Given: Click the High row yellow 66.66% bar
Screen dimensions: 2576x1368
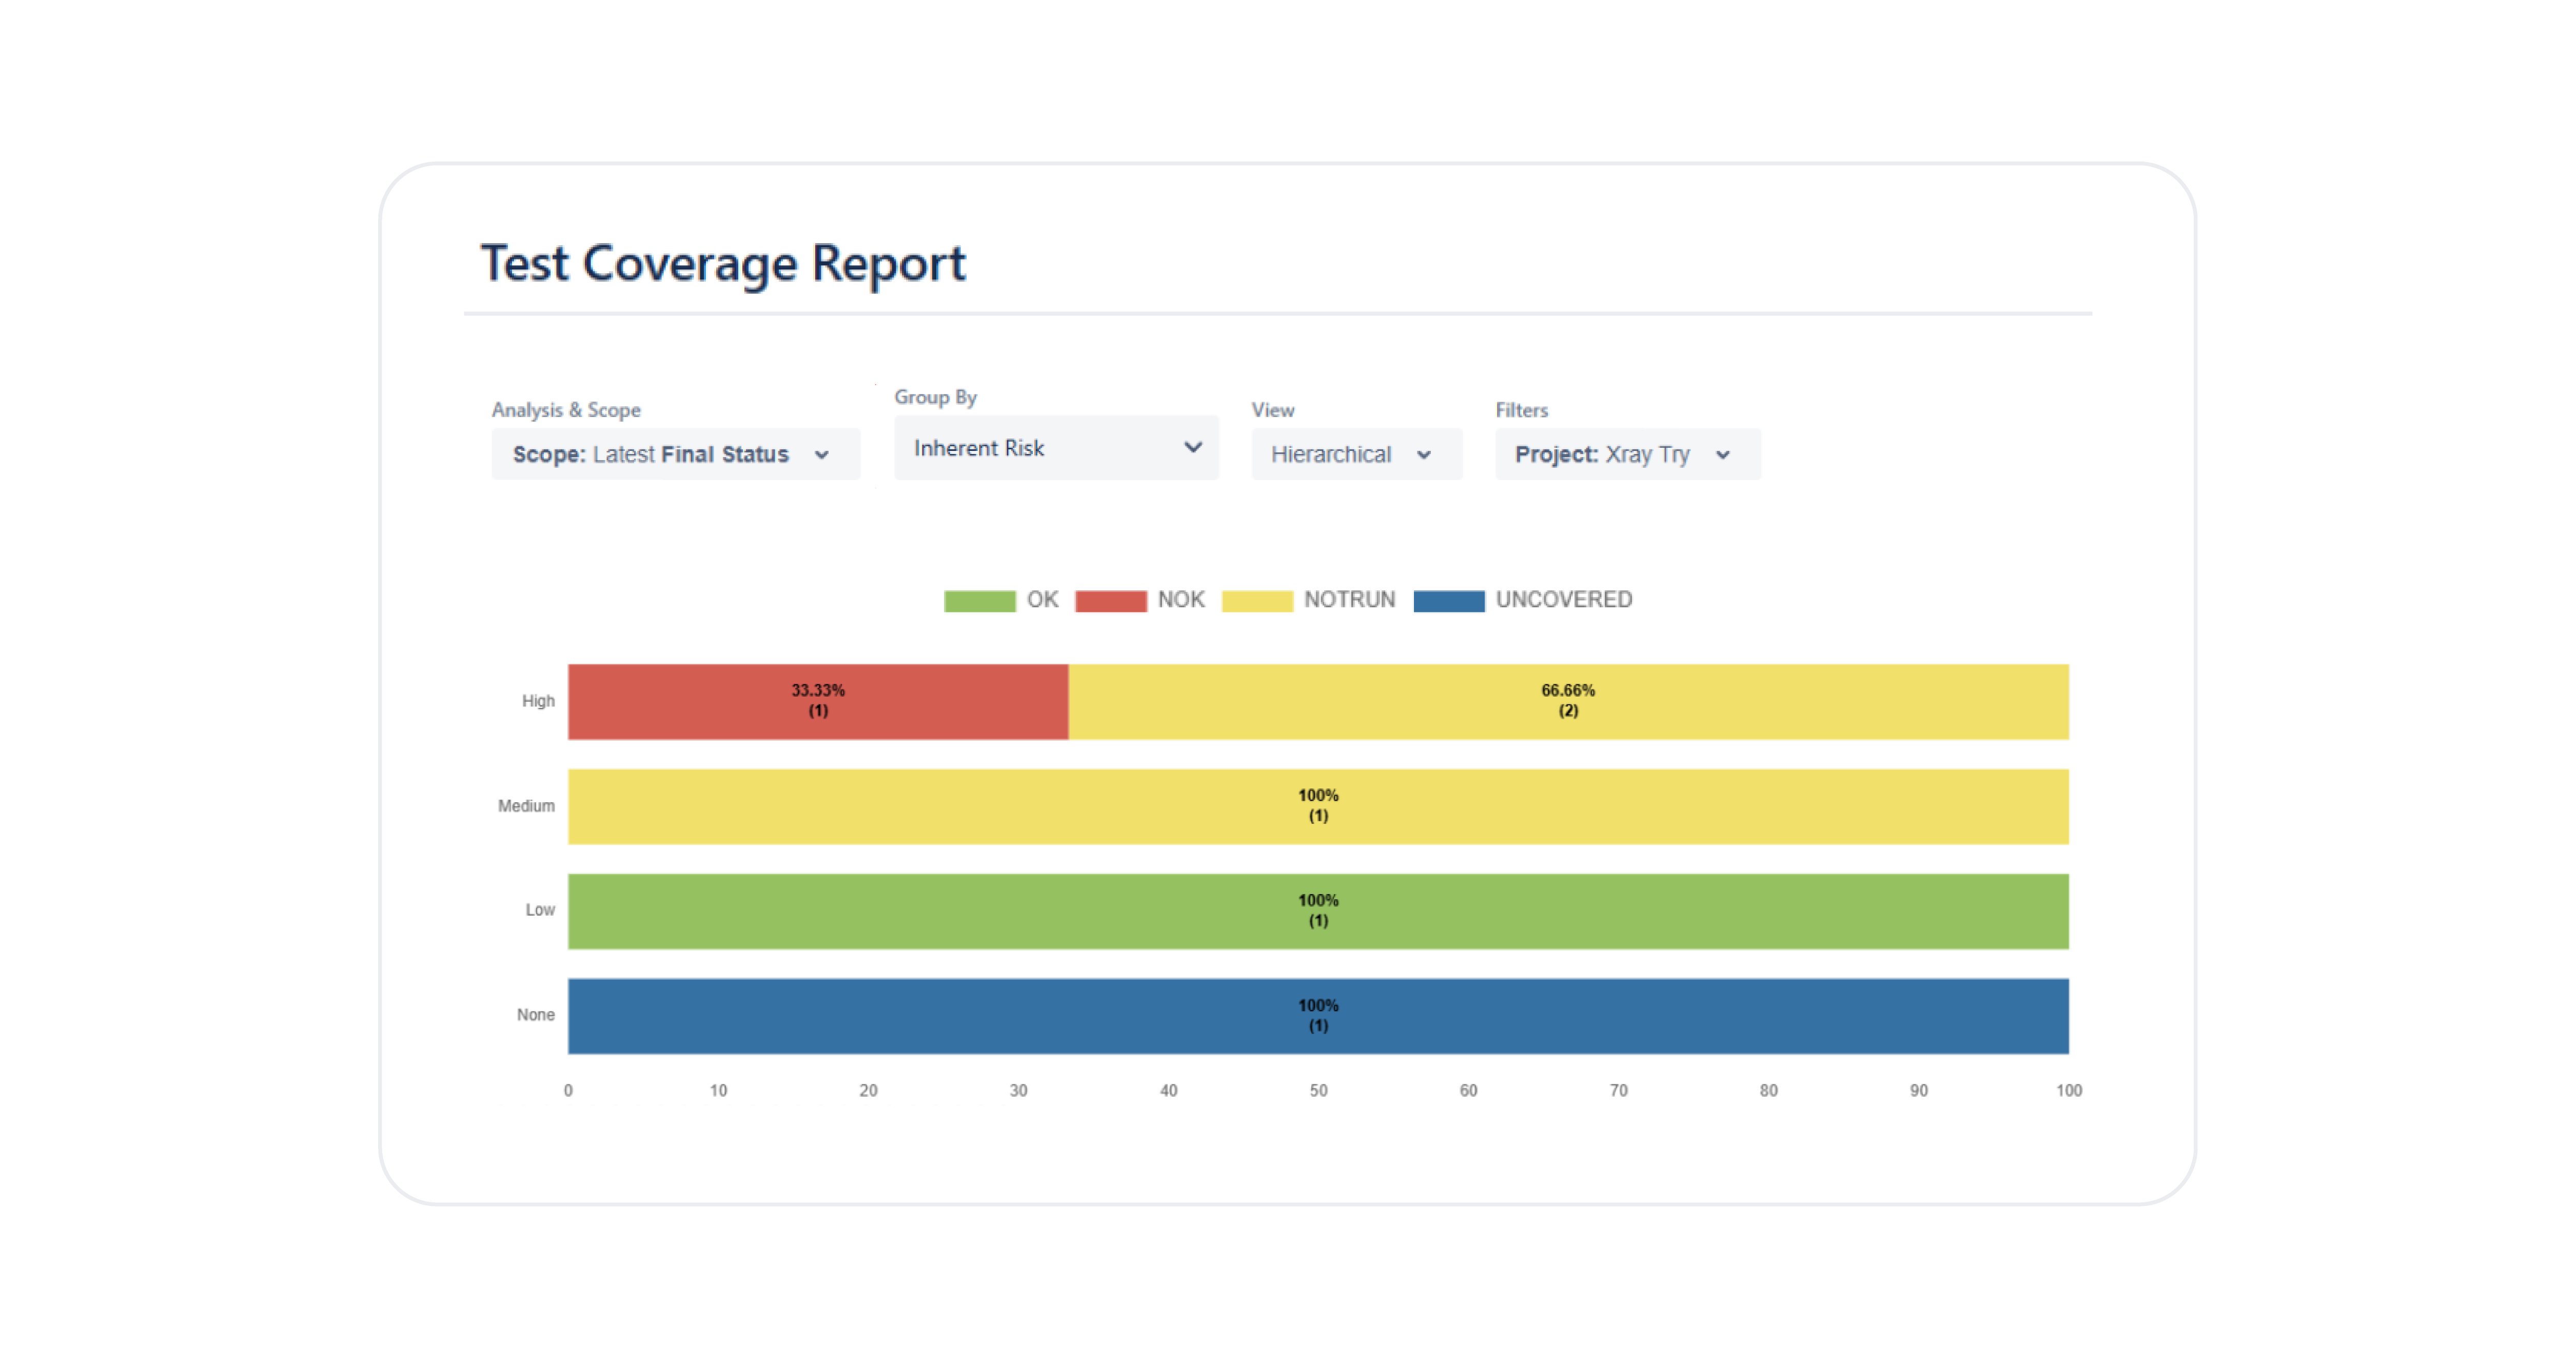Looking at the screenshot, I should (x=1568, y=701).
